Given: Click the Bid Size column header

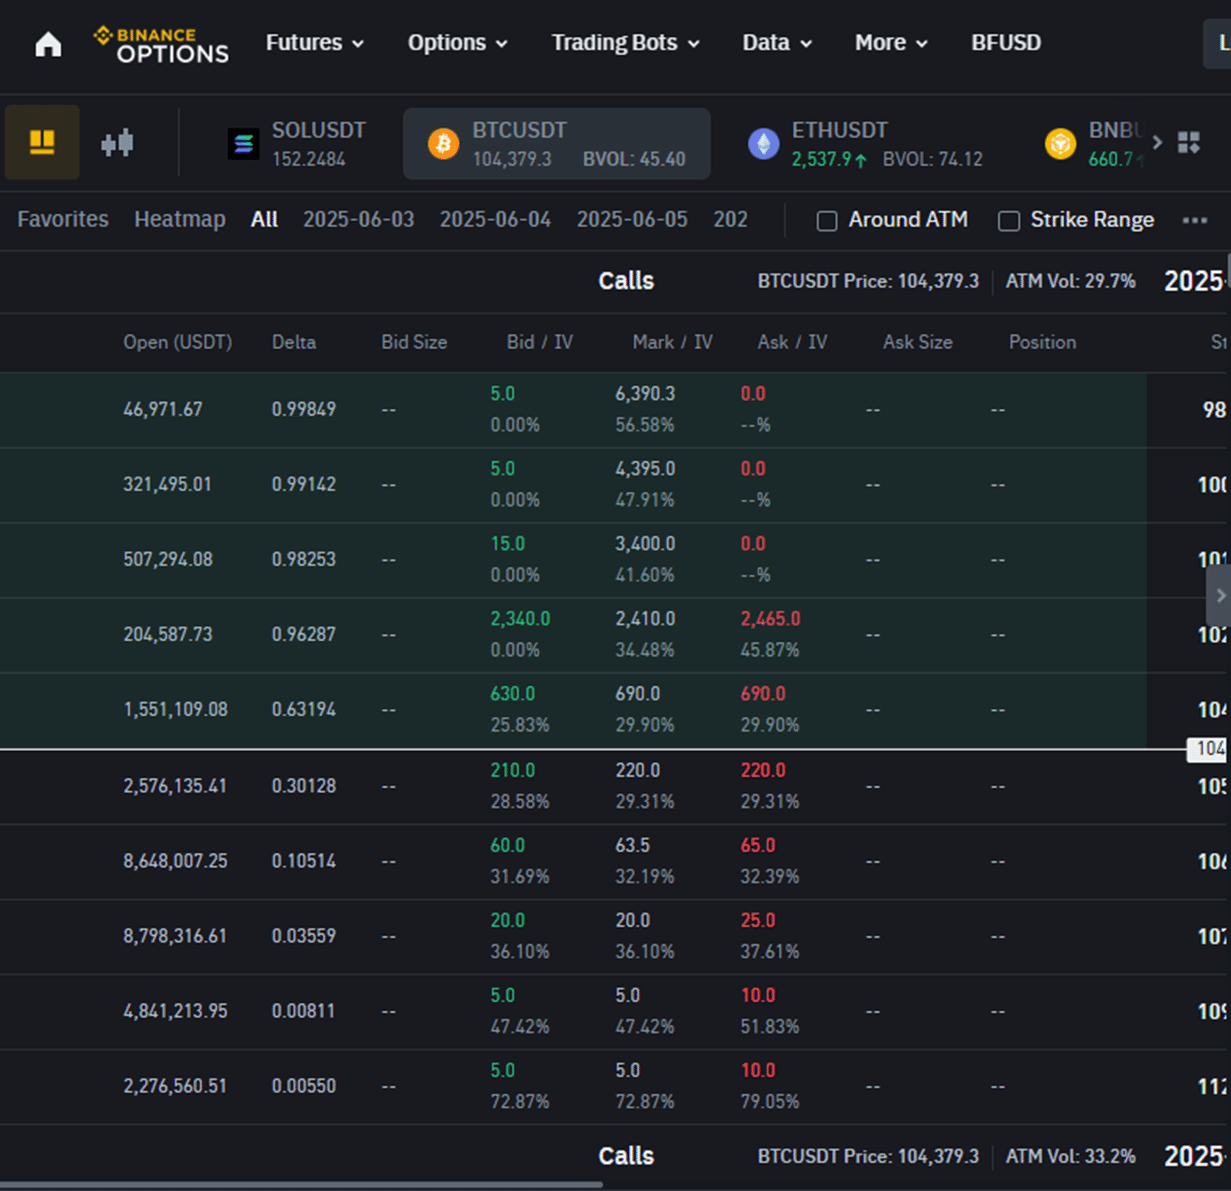Looking at the screenshot, I should pyautogui.click(x=414, y=342).
